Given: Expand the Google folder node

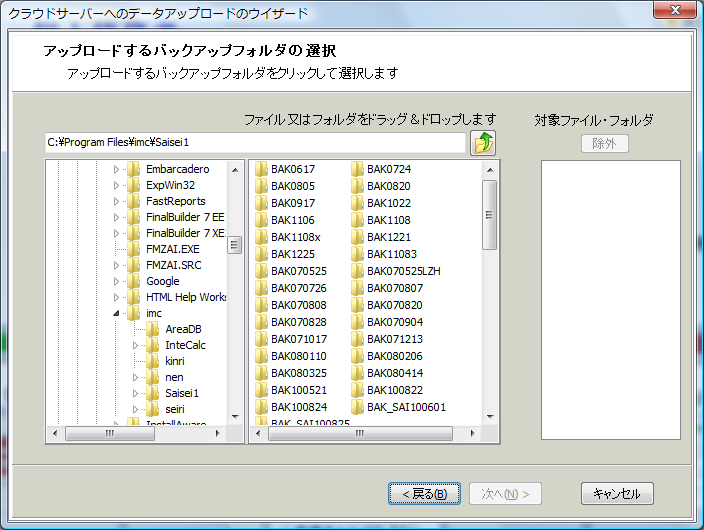Looking at the screenshot, I should (116, 281).
